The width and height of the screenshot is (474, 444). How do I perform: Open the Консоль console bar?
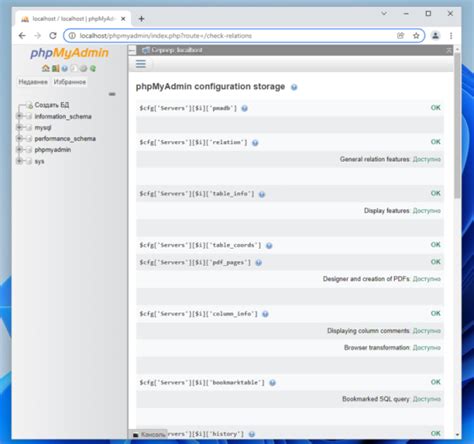(149, 434)
